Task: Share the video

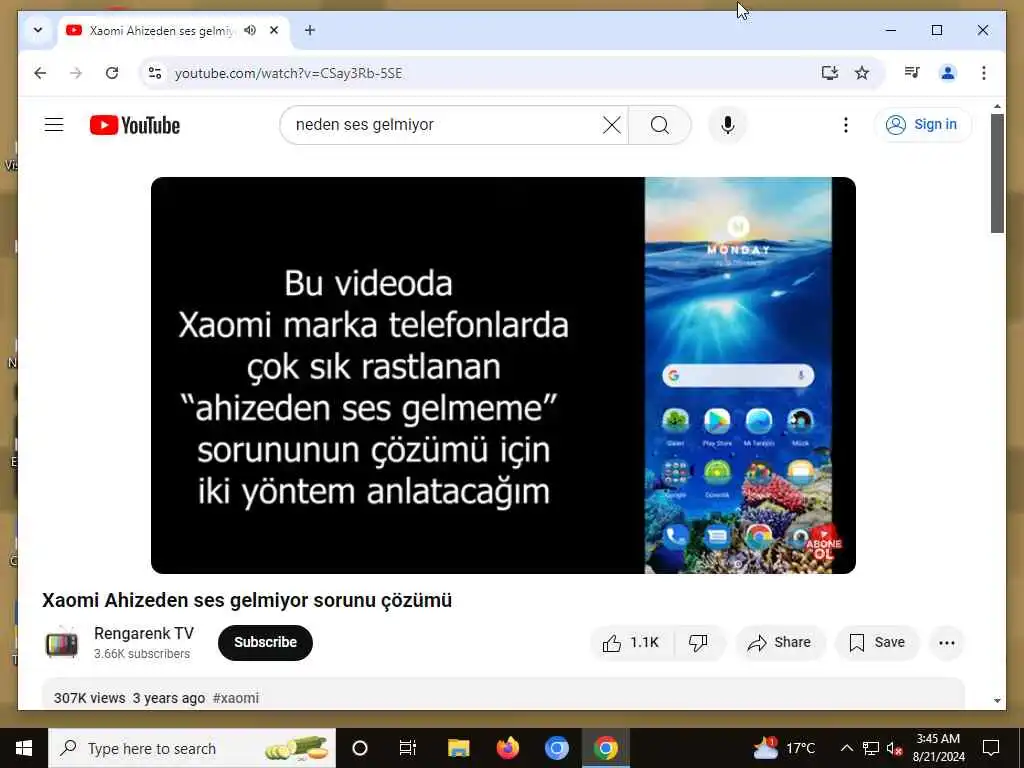Action: click(x=780, y=643)
